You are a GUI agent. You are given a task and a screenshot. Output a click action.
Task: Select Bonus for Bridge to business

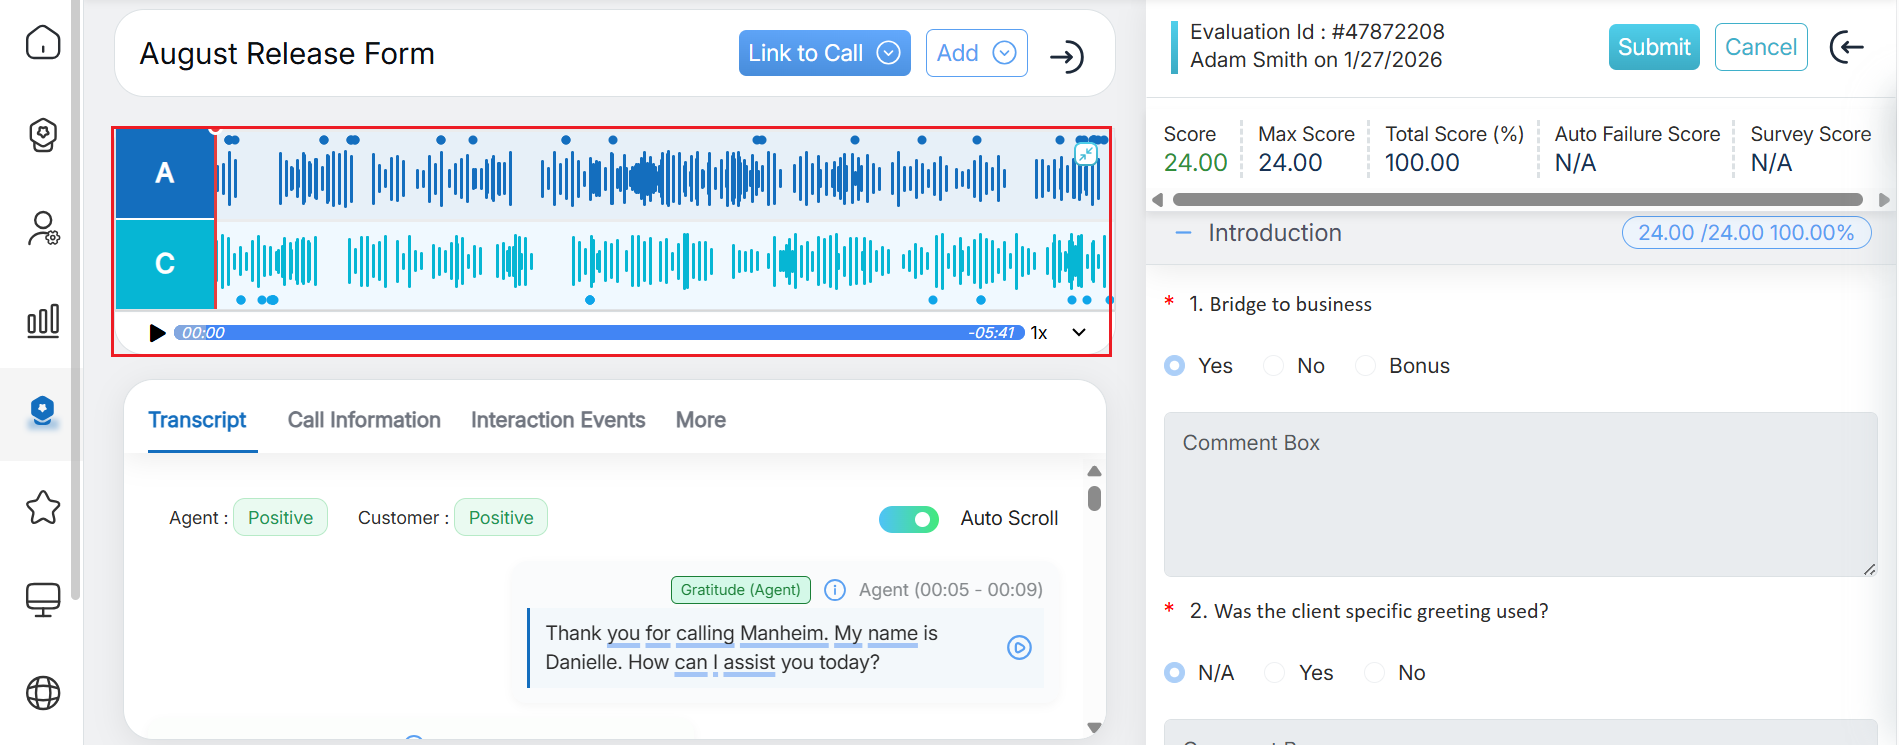click(x=1366, y=366)
